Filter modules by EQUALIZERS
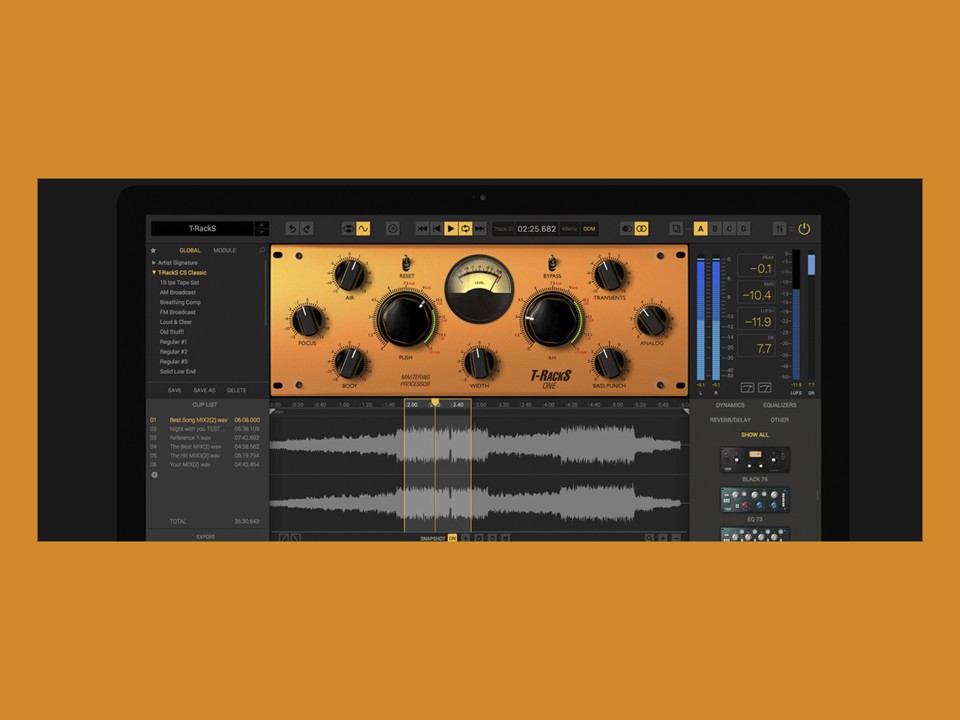 point(779,405)
